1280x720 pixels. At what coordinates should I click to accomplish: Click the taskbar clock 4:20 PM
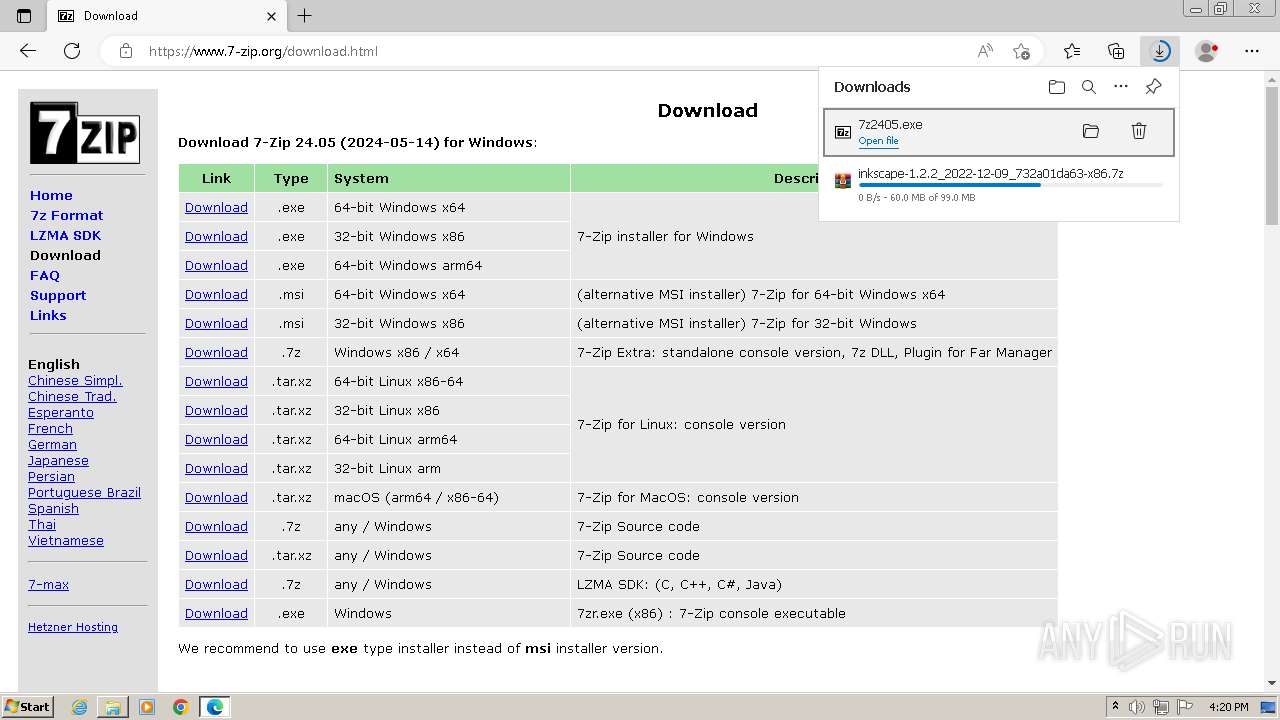1228,707
